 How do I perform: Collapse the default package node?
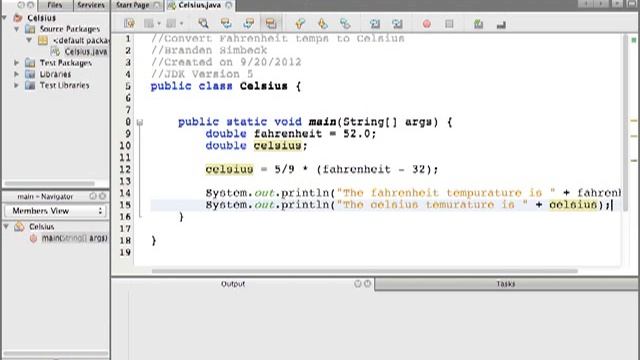[x=29, y=40]
